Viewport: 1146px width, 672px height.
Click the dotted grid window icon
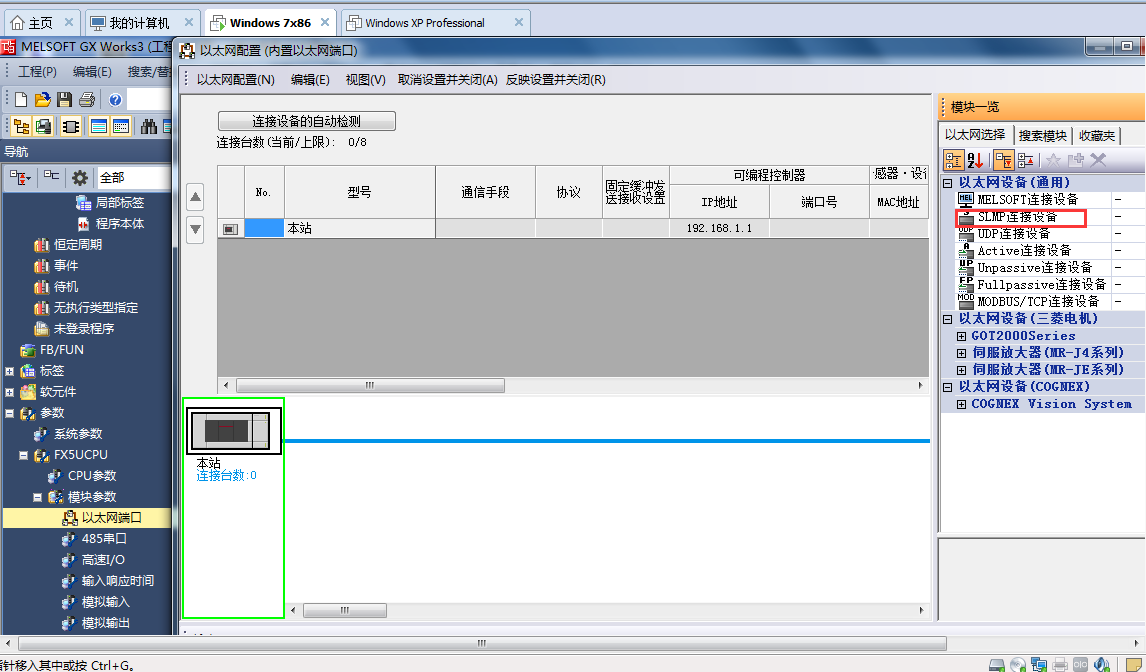pos(121,127)
